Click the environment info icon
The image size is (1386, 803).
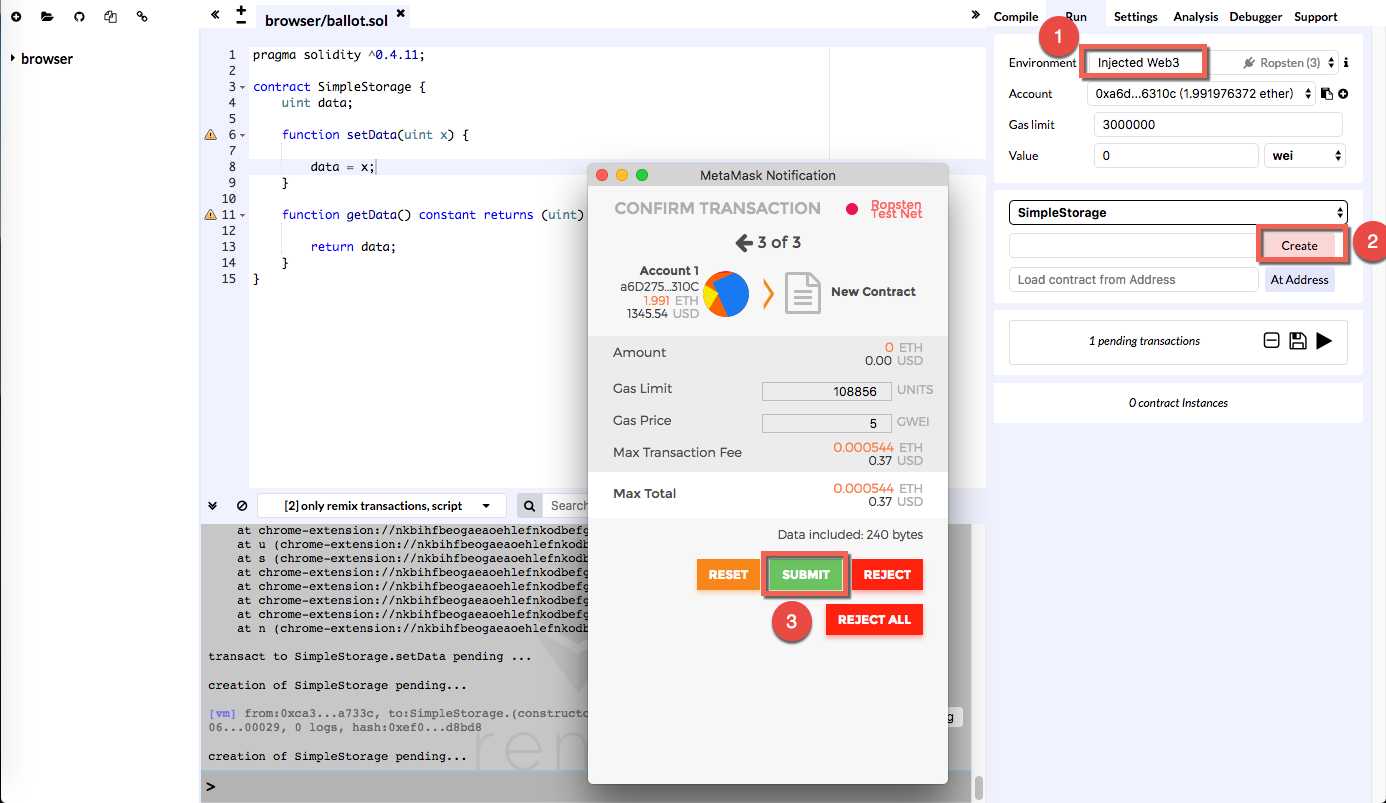click(1346, 62)
